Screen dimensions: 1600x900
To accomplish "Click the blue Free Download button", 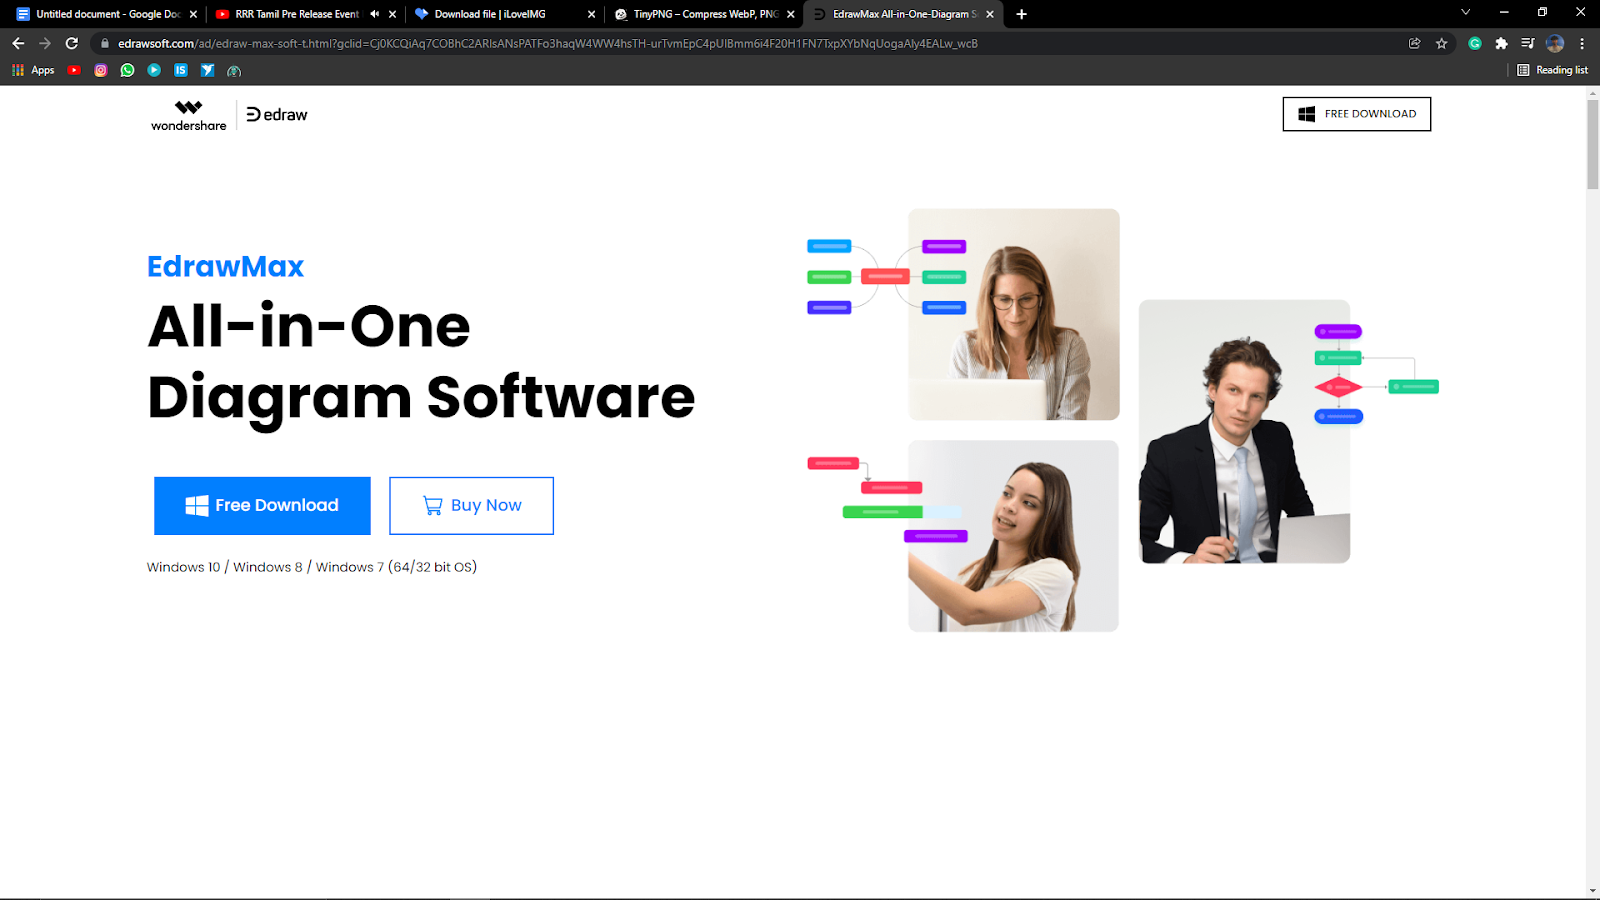I will coord(262,506).
